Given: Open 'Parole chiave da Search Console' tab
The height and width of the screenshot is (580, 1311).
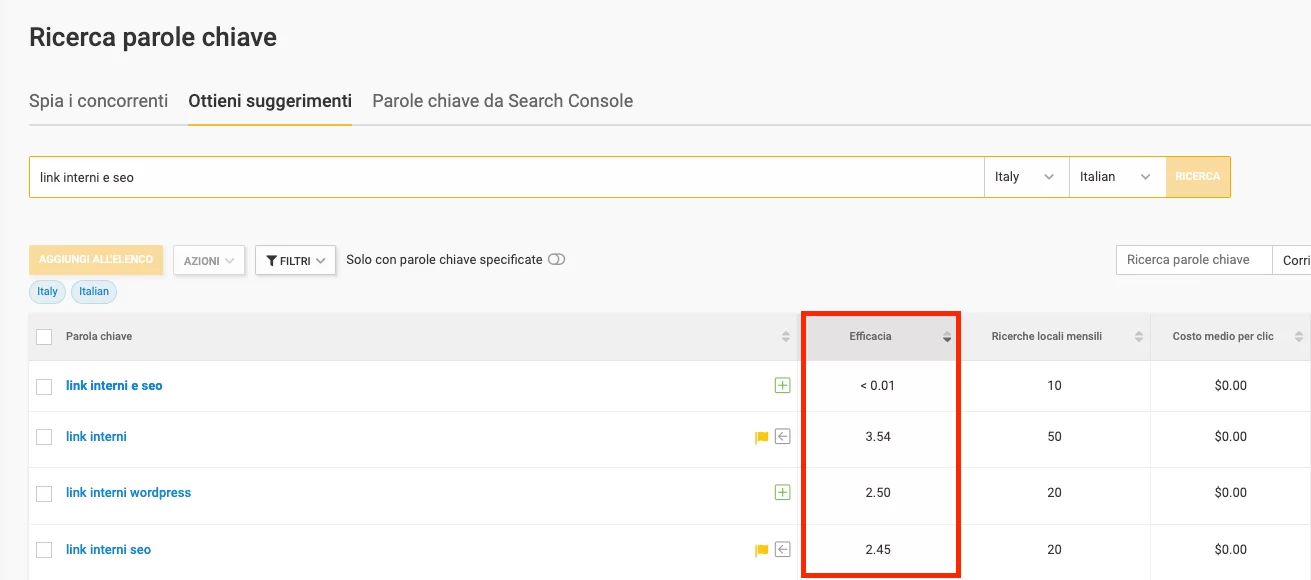Looking at the screenshot, I should click(503, 101).
